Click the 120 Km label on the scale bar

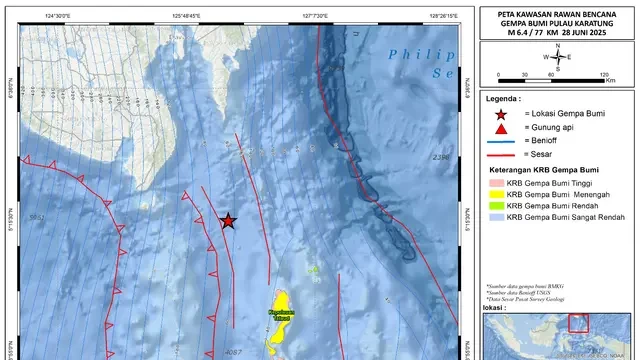(x=604, y=75)
